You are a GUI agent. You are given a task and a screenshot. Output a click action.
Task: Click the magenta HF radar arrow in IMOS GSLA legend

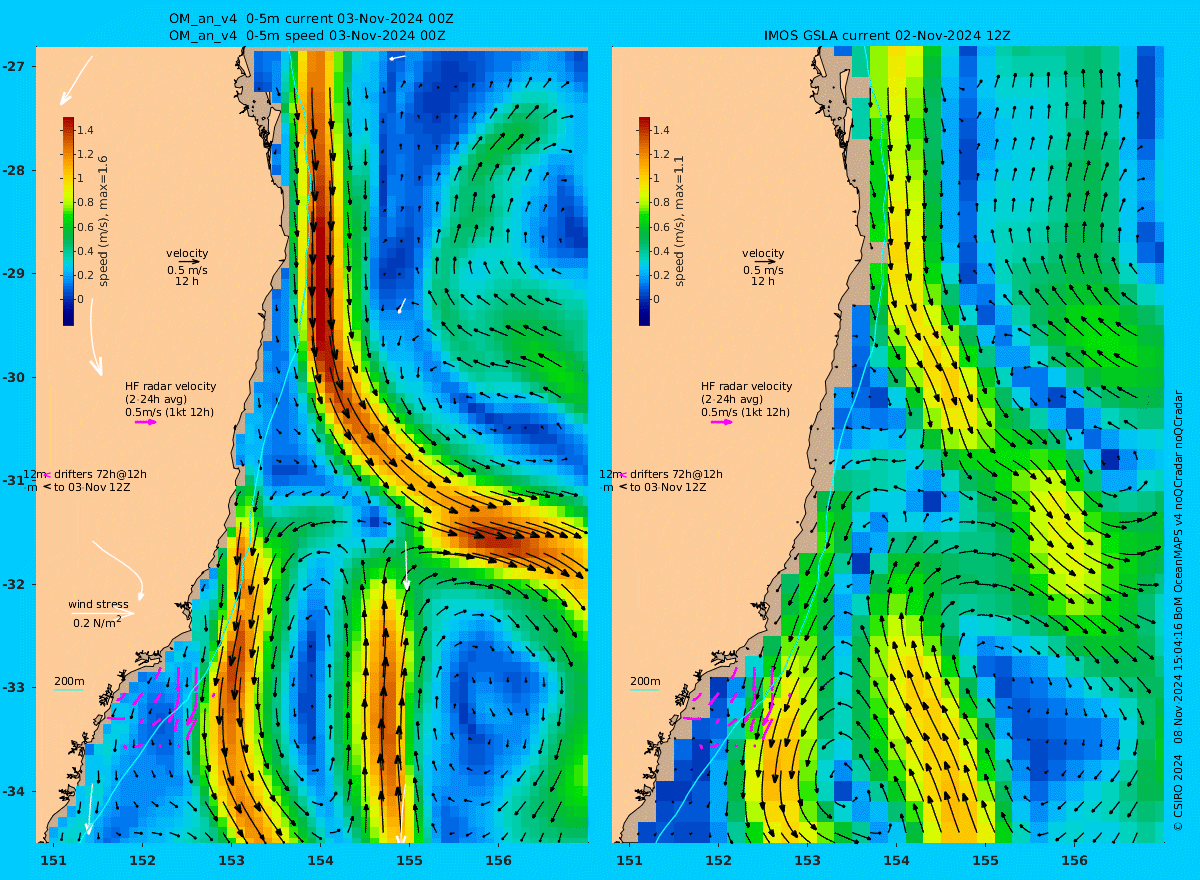[x=722, y=422]
